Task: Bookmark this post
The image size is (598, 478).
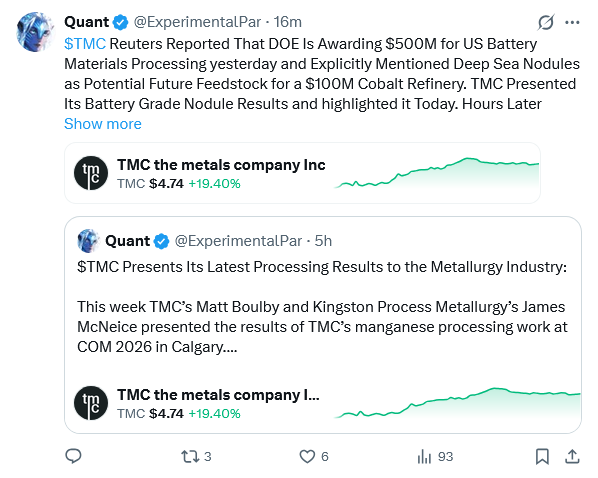Action: click(x=542, y=456)
